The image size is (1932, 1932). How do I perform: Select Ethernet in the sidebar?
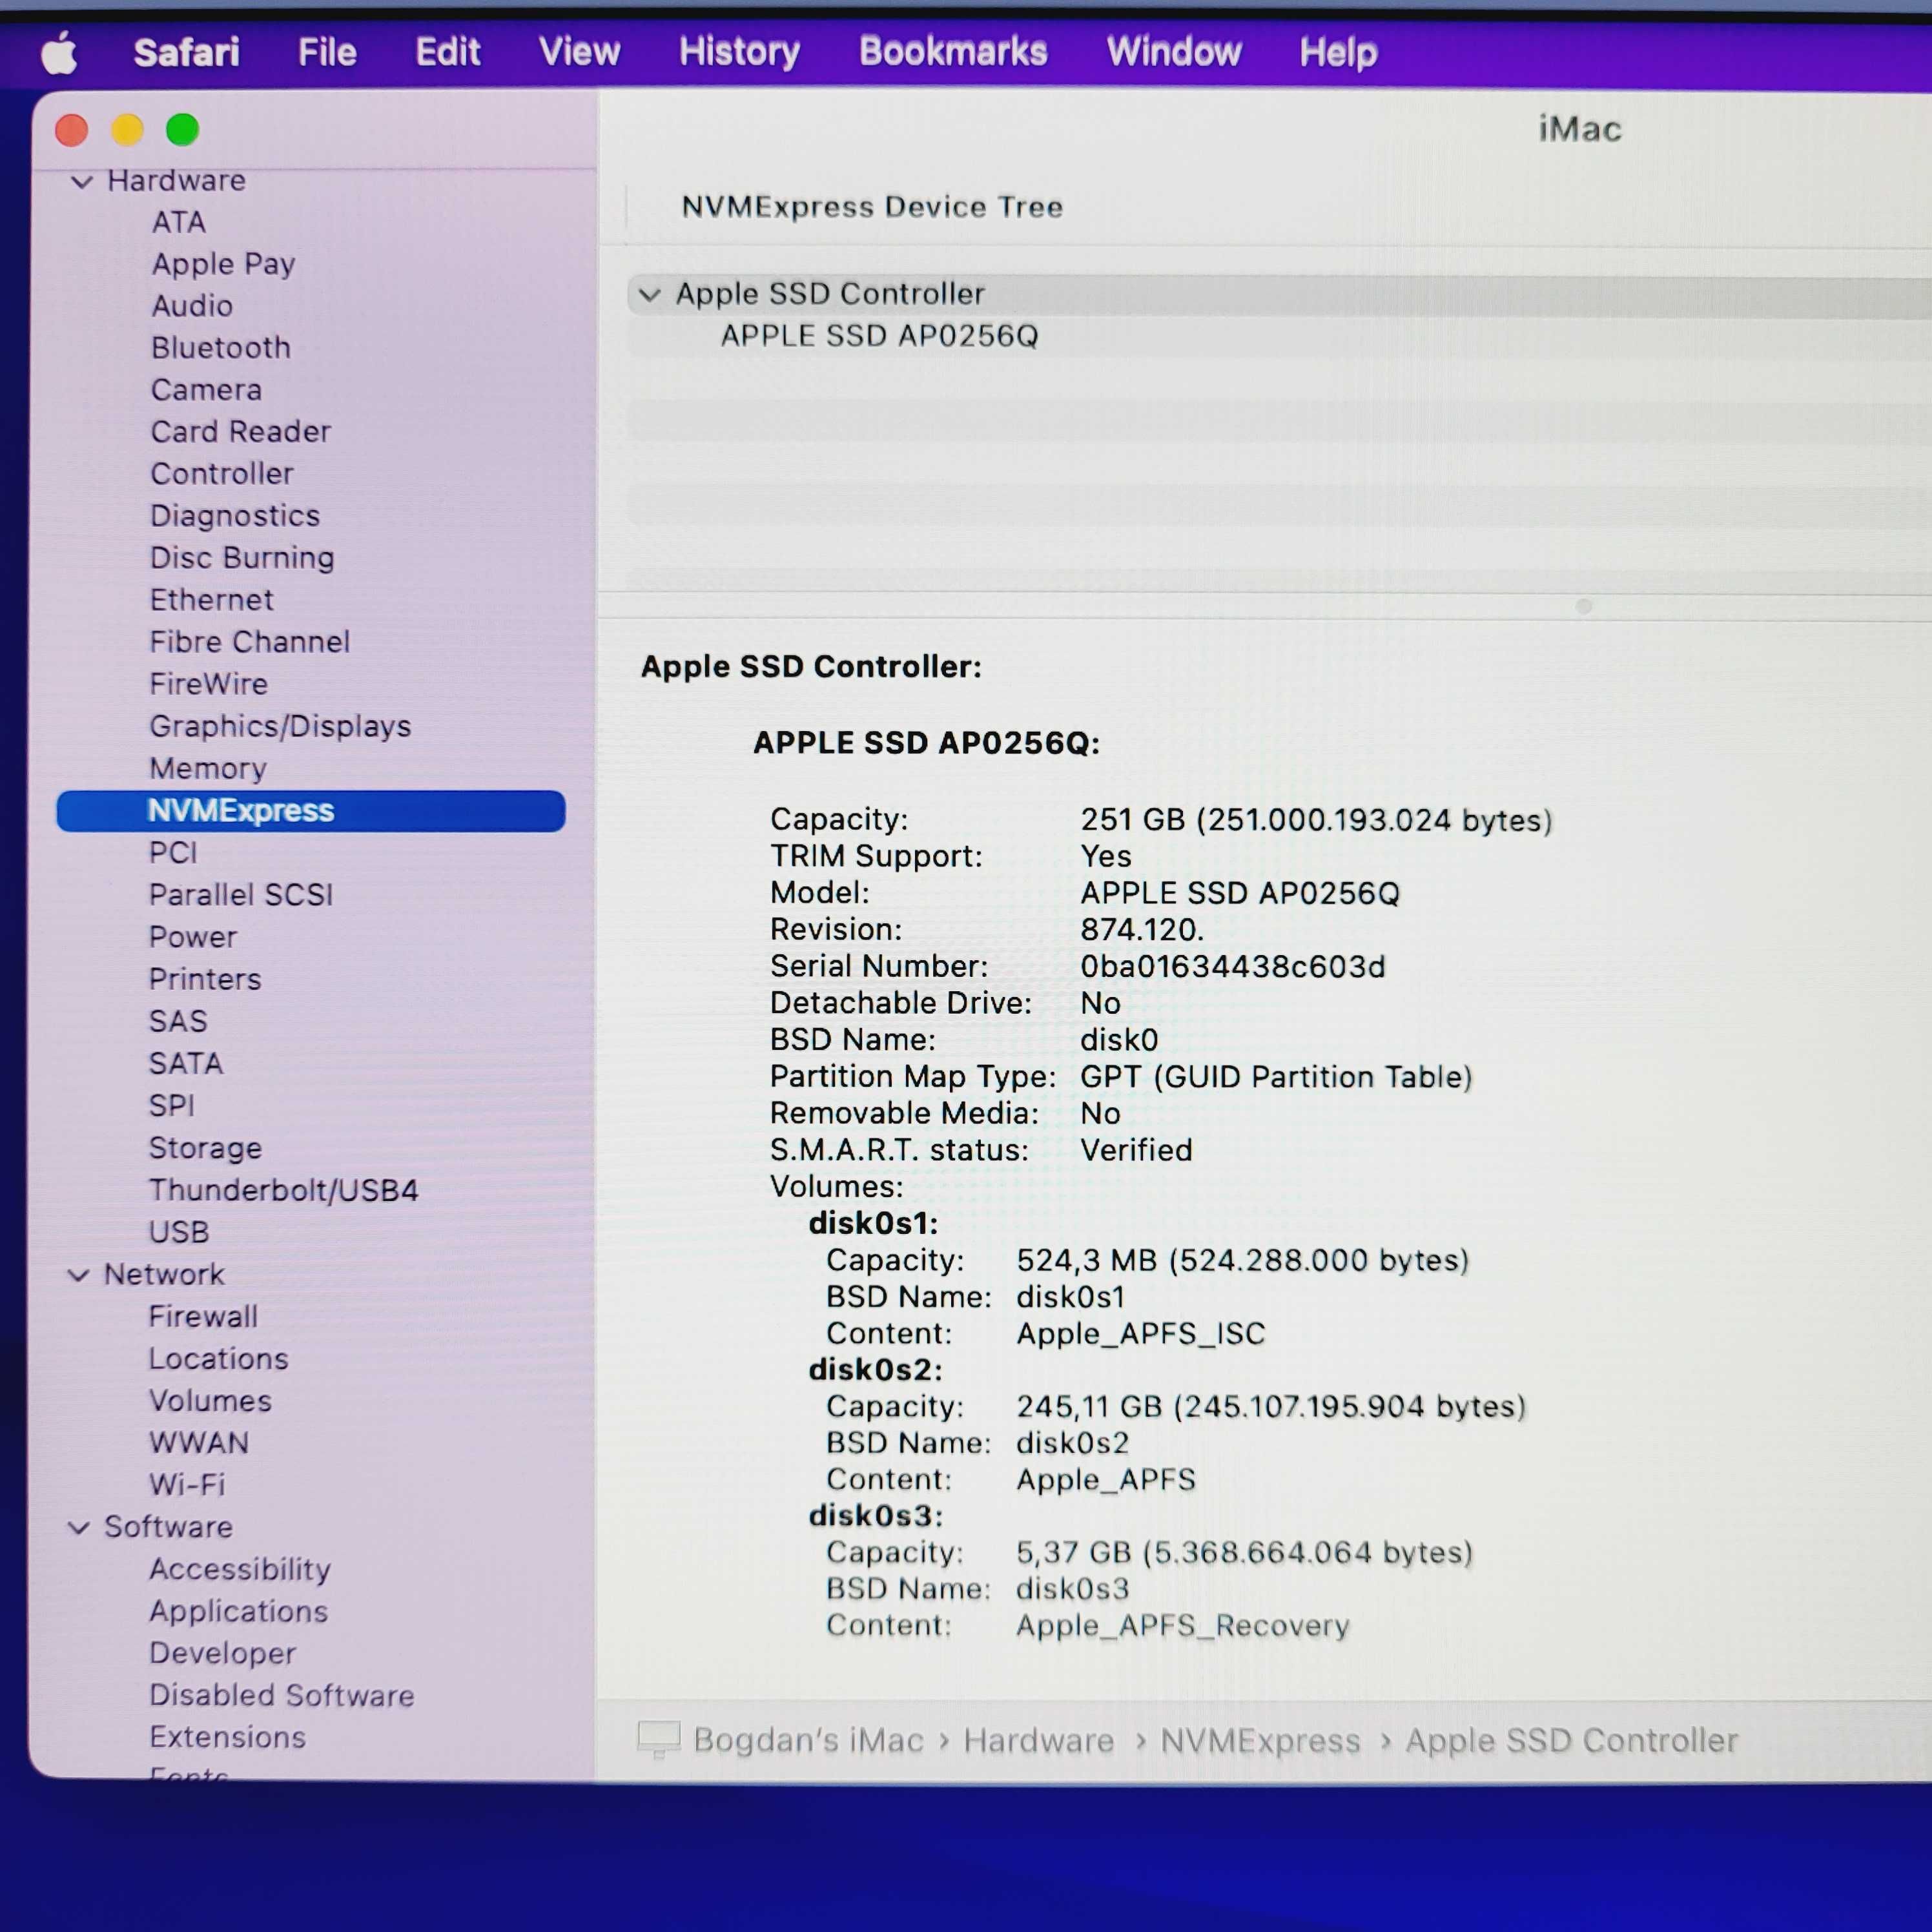point(211,600)
